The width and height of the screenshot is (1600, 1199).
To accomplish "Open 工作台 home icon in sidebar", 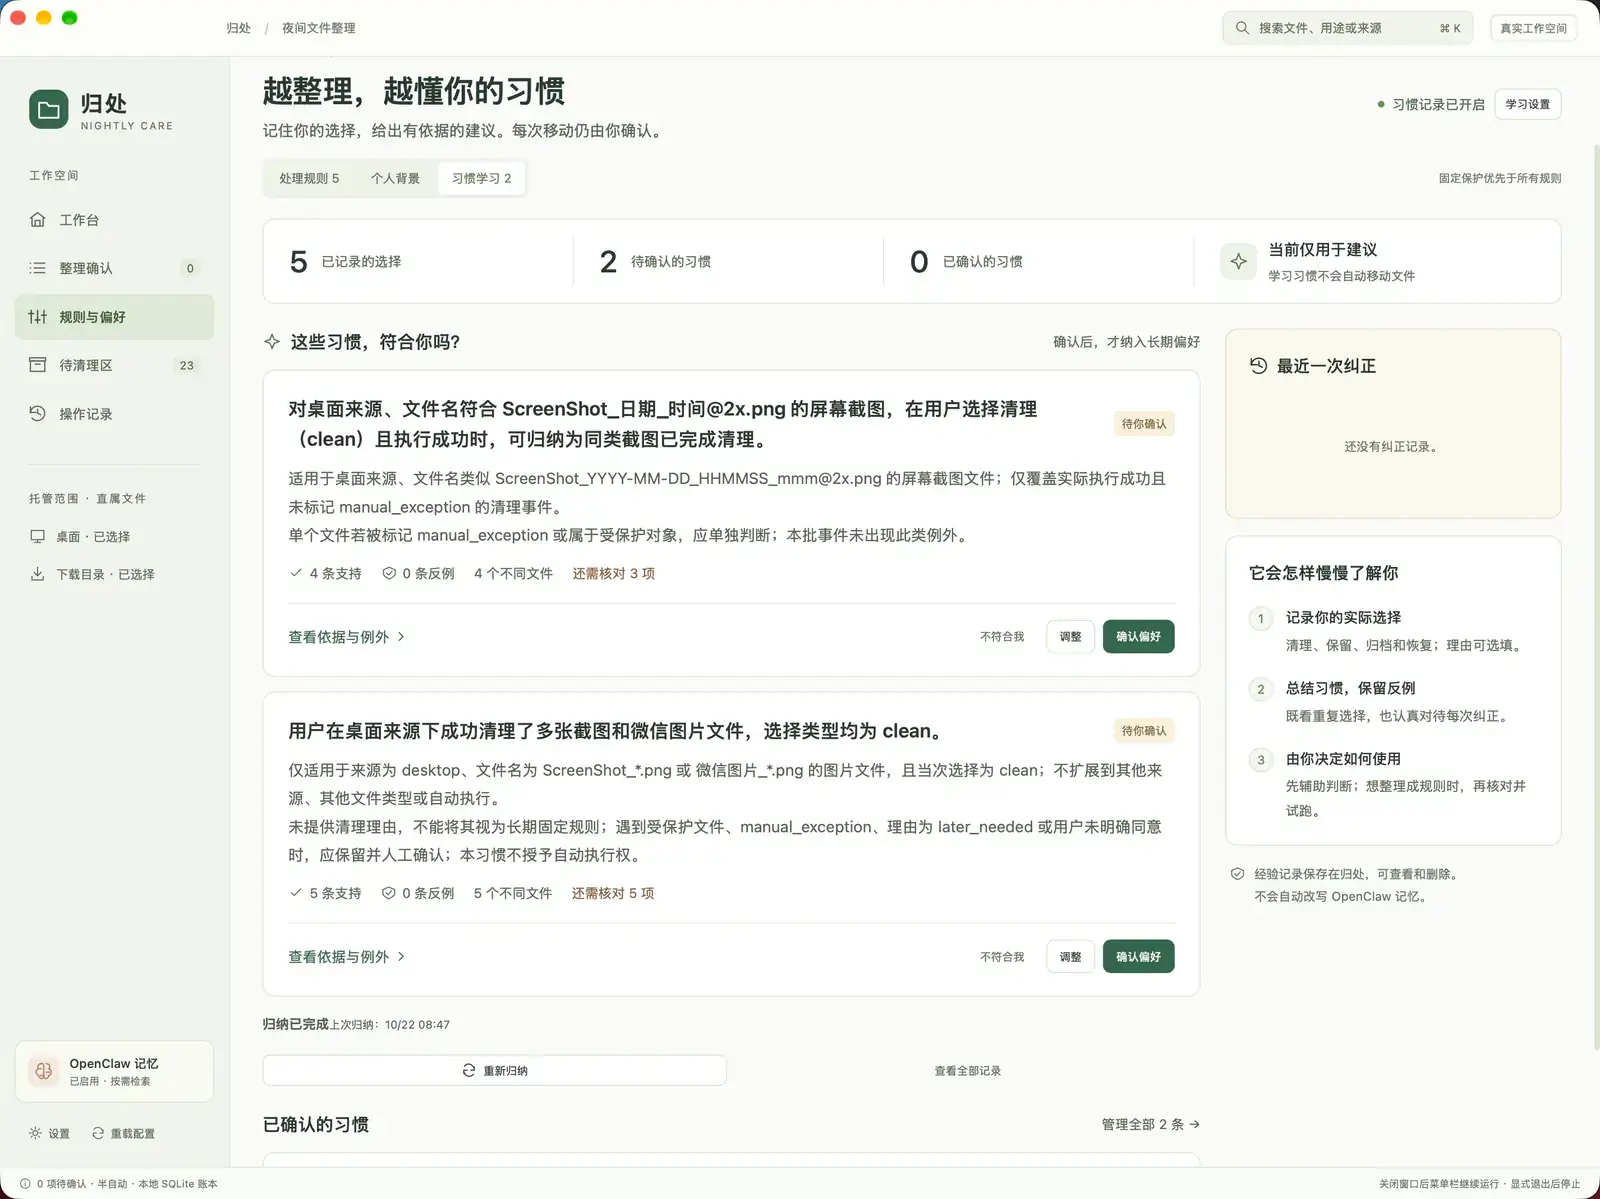I will tap(37, 220).
